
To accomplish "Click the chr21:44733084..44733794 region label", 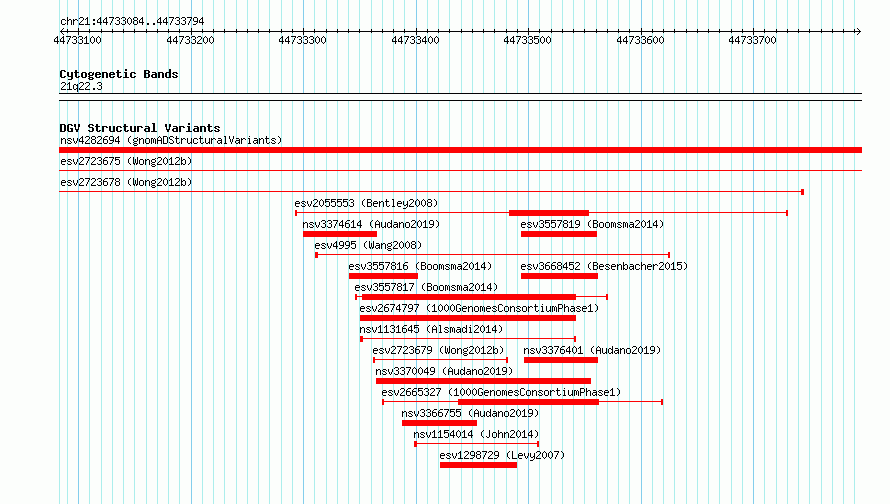I will [132, 21].
